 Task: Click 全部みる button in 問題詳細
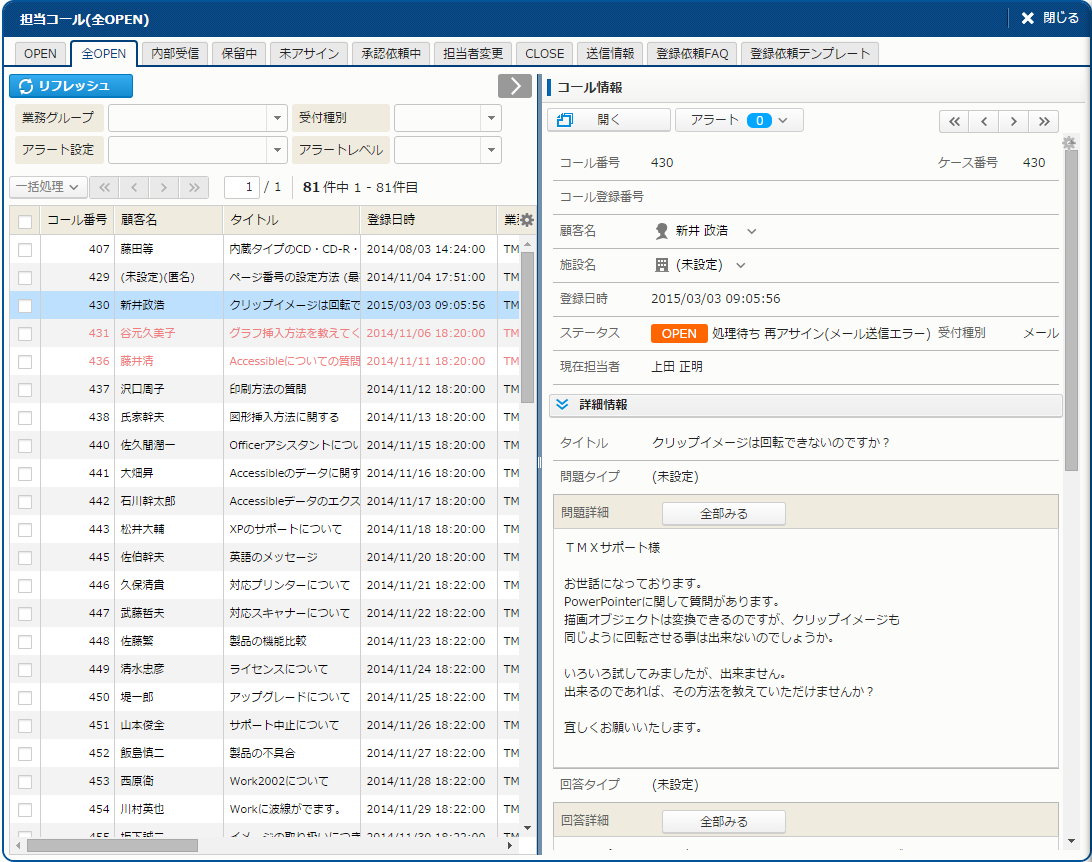click(x=723, y=513)
